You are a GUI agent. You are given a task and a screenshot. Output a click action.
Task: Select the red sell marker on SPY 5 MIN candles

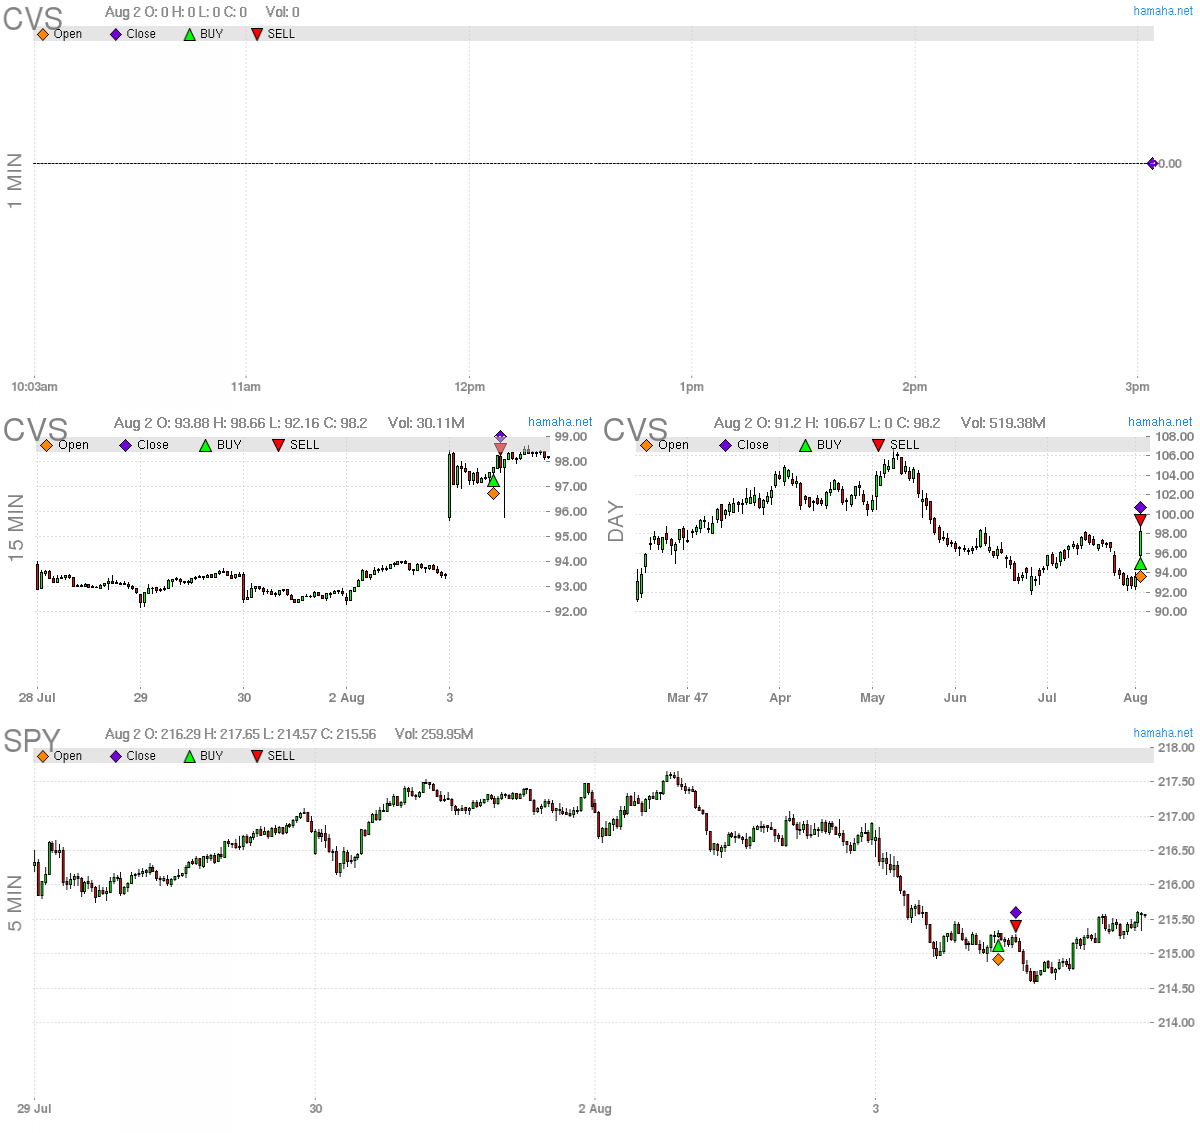1016,926
